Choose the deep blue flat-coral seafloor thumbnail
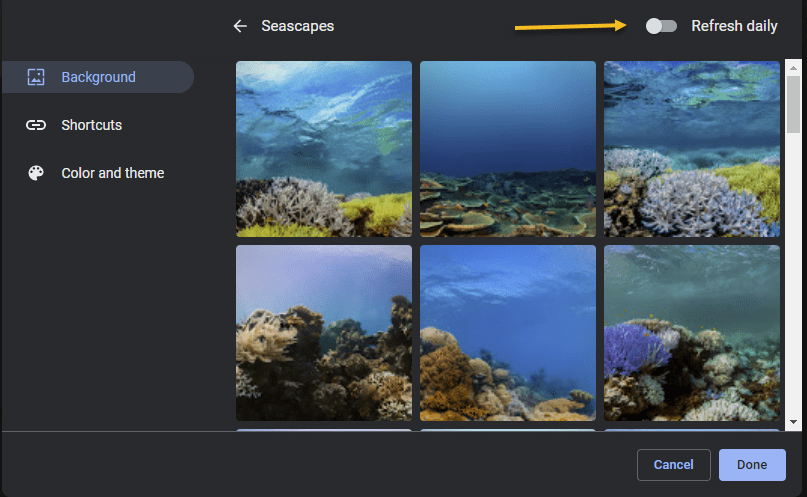Image resolution: width=807 pixels, height=497 pixels. pos(507,149)
